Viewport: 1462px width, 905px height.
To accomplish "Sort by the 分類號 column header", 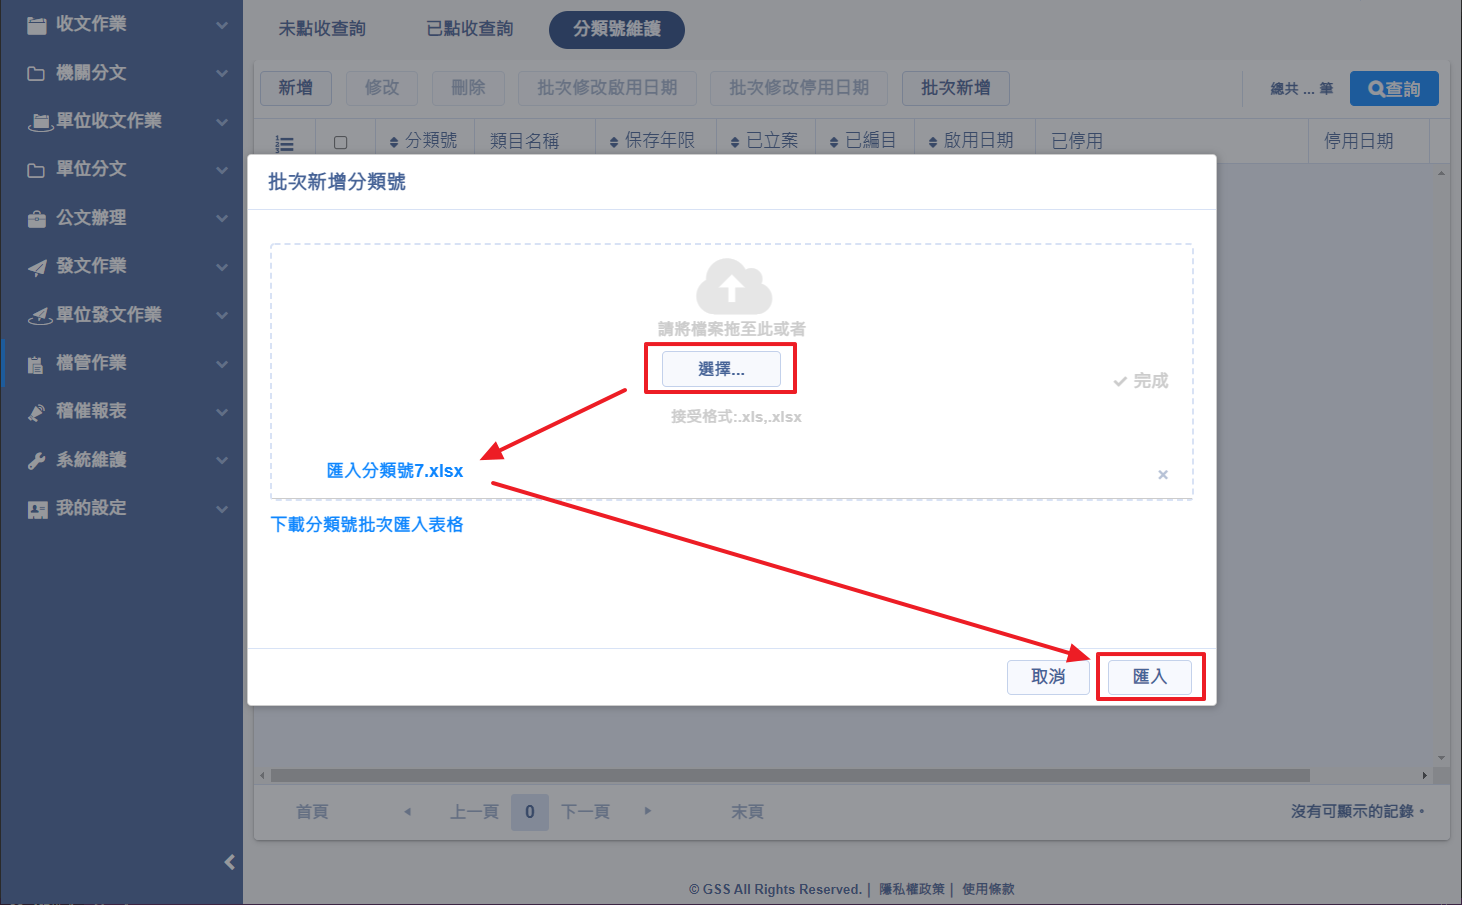I will [424, 141].
